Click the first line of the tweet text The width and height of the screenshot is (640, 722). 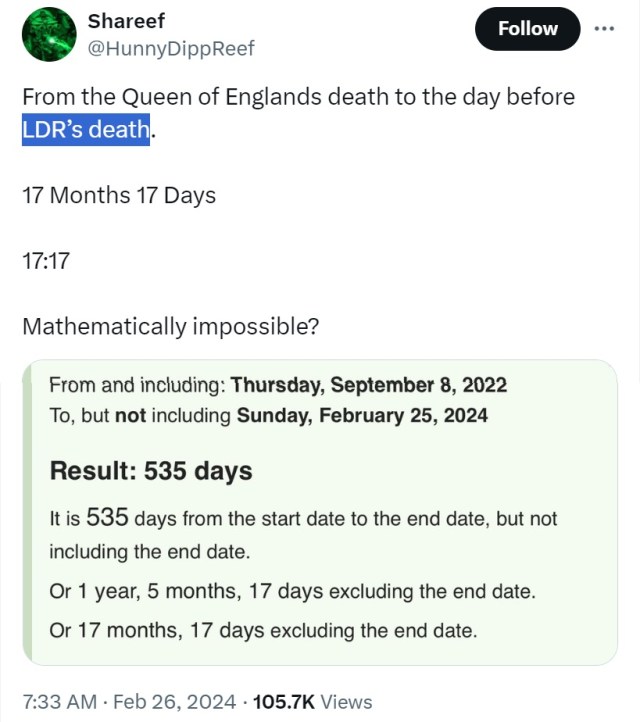pos(298,97)
